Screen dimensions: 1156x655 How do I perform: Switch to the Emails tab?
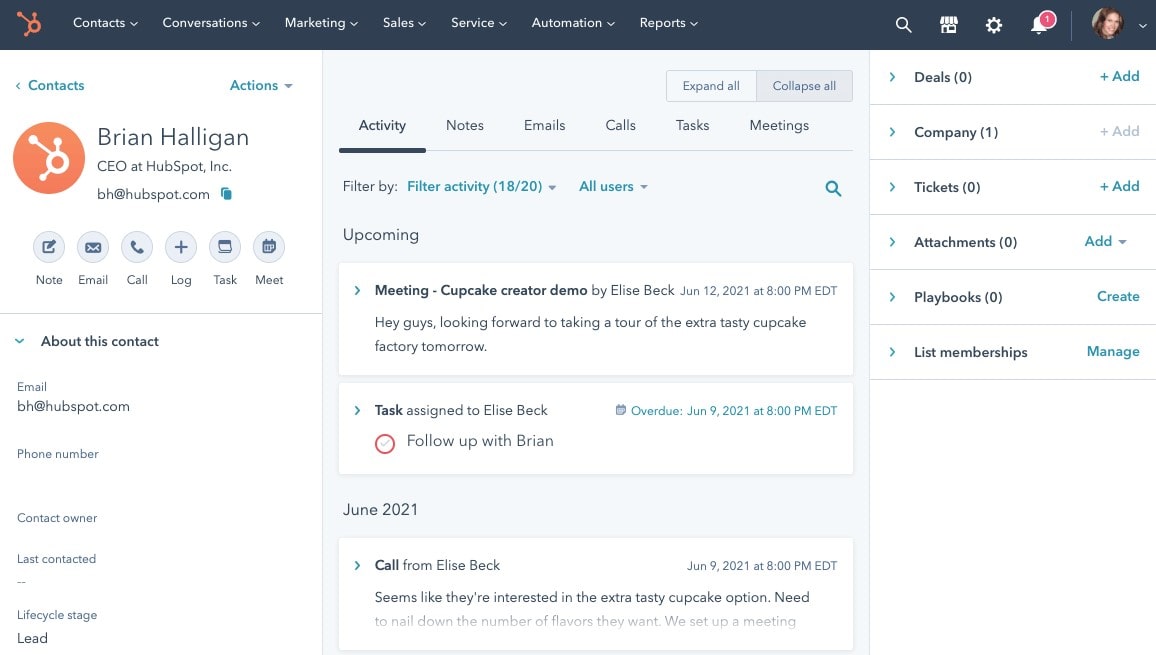tap(544, 125)
